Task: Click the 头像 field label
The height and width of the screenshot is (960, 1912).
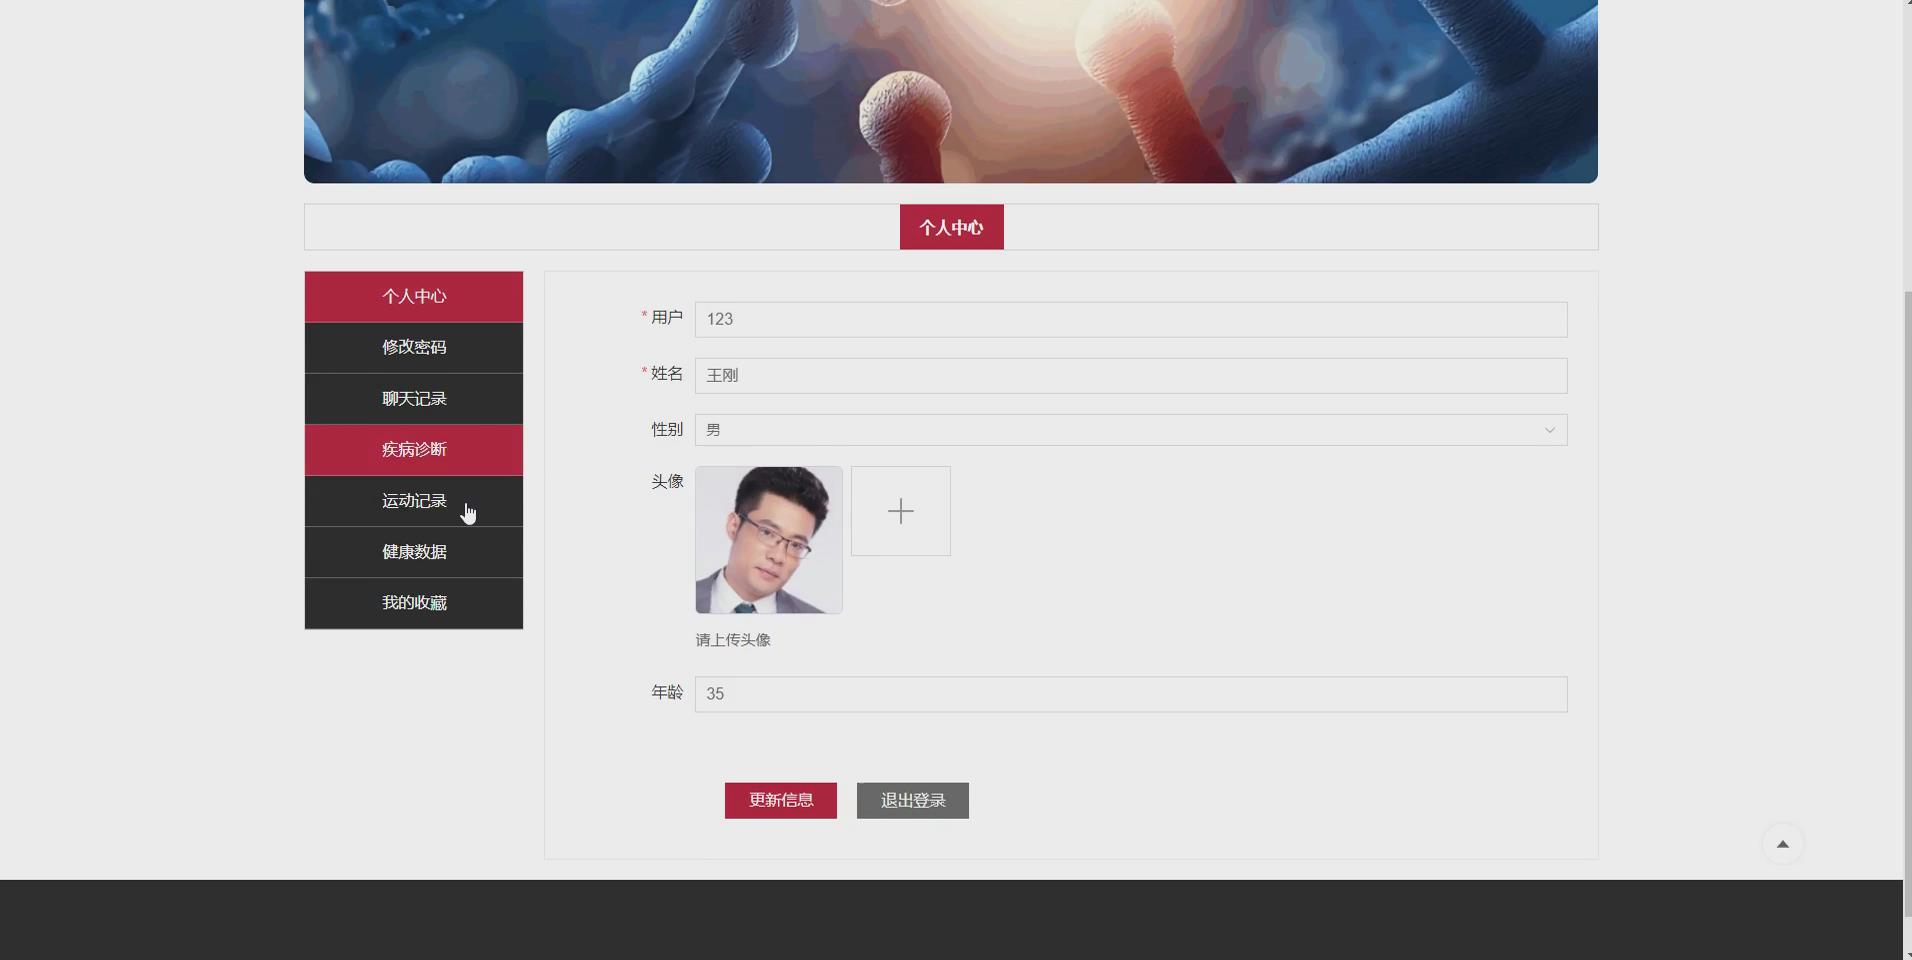Action: coord(667,482)
